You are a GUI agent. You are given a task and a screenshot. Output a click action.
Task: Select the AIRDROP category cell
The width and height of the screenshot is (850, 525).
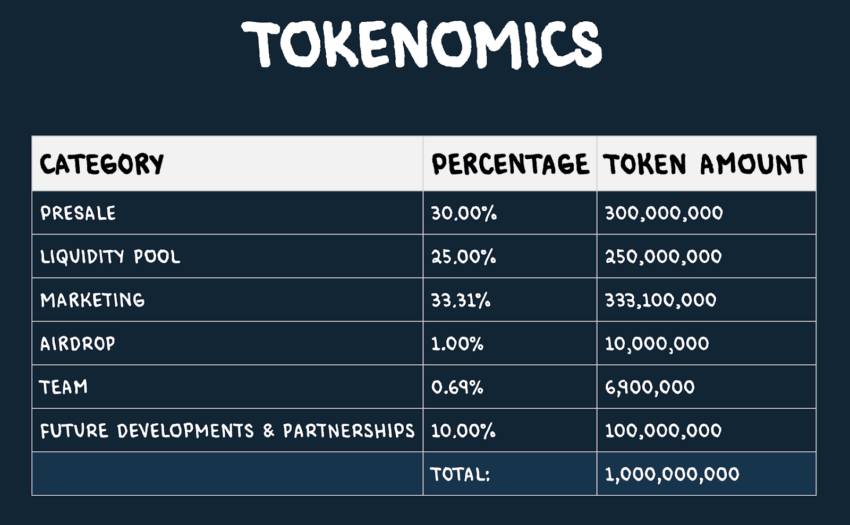(227, 343)
